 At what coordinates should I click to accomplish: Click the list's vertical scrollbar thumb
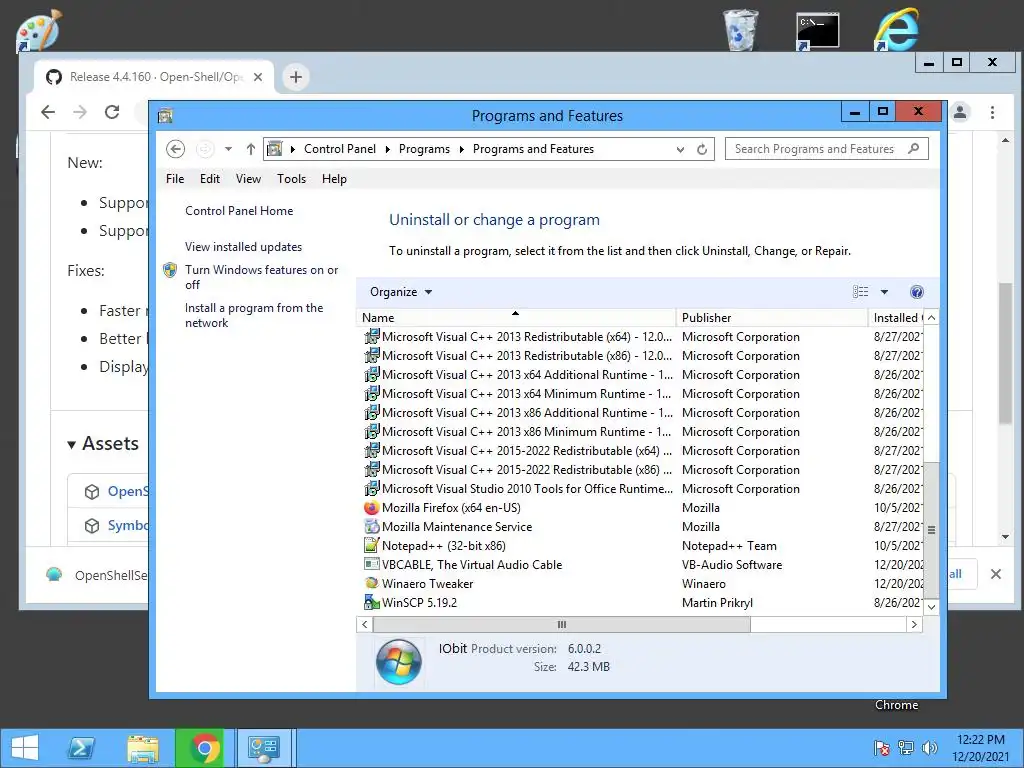pos(931,530)
